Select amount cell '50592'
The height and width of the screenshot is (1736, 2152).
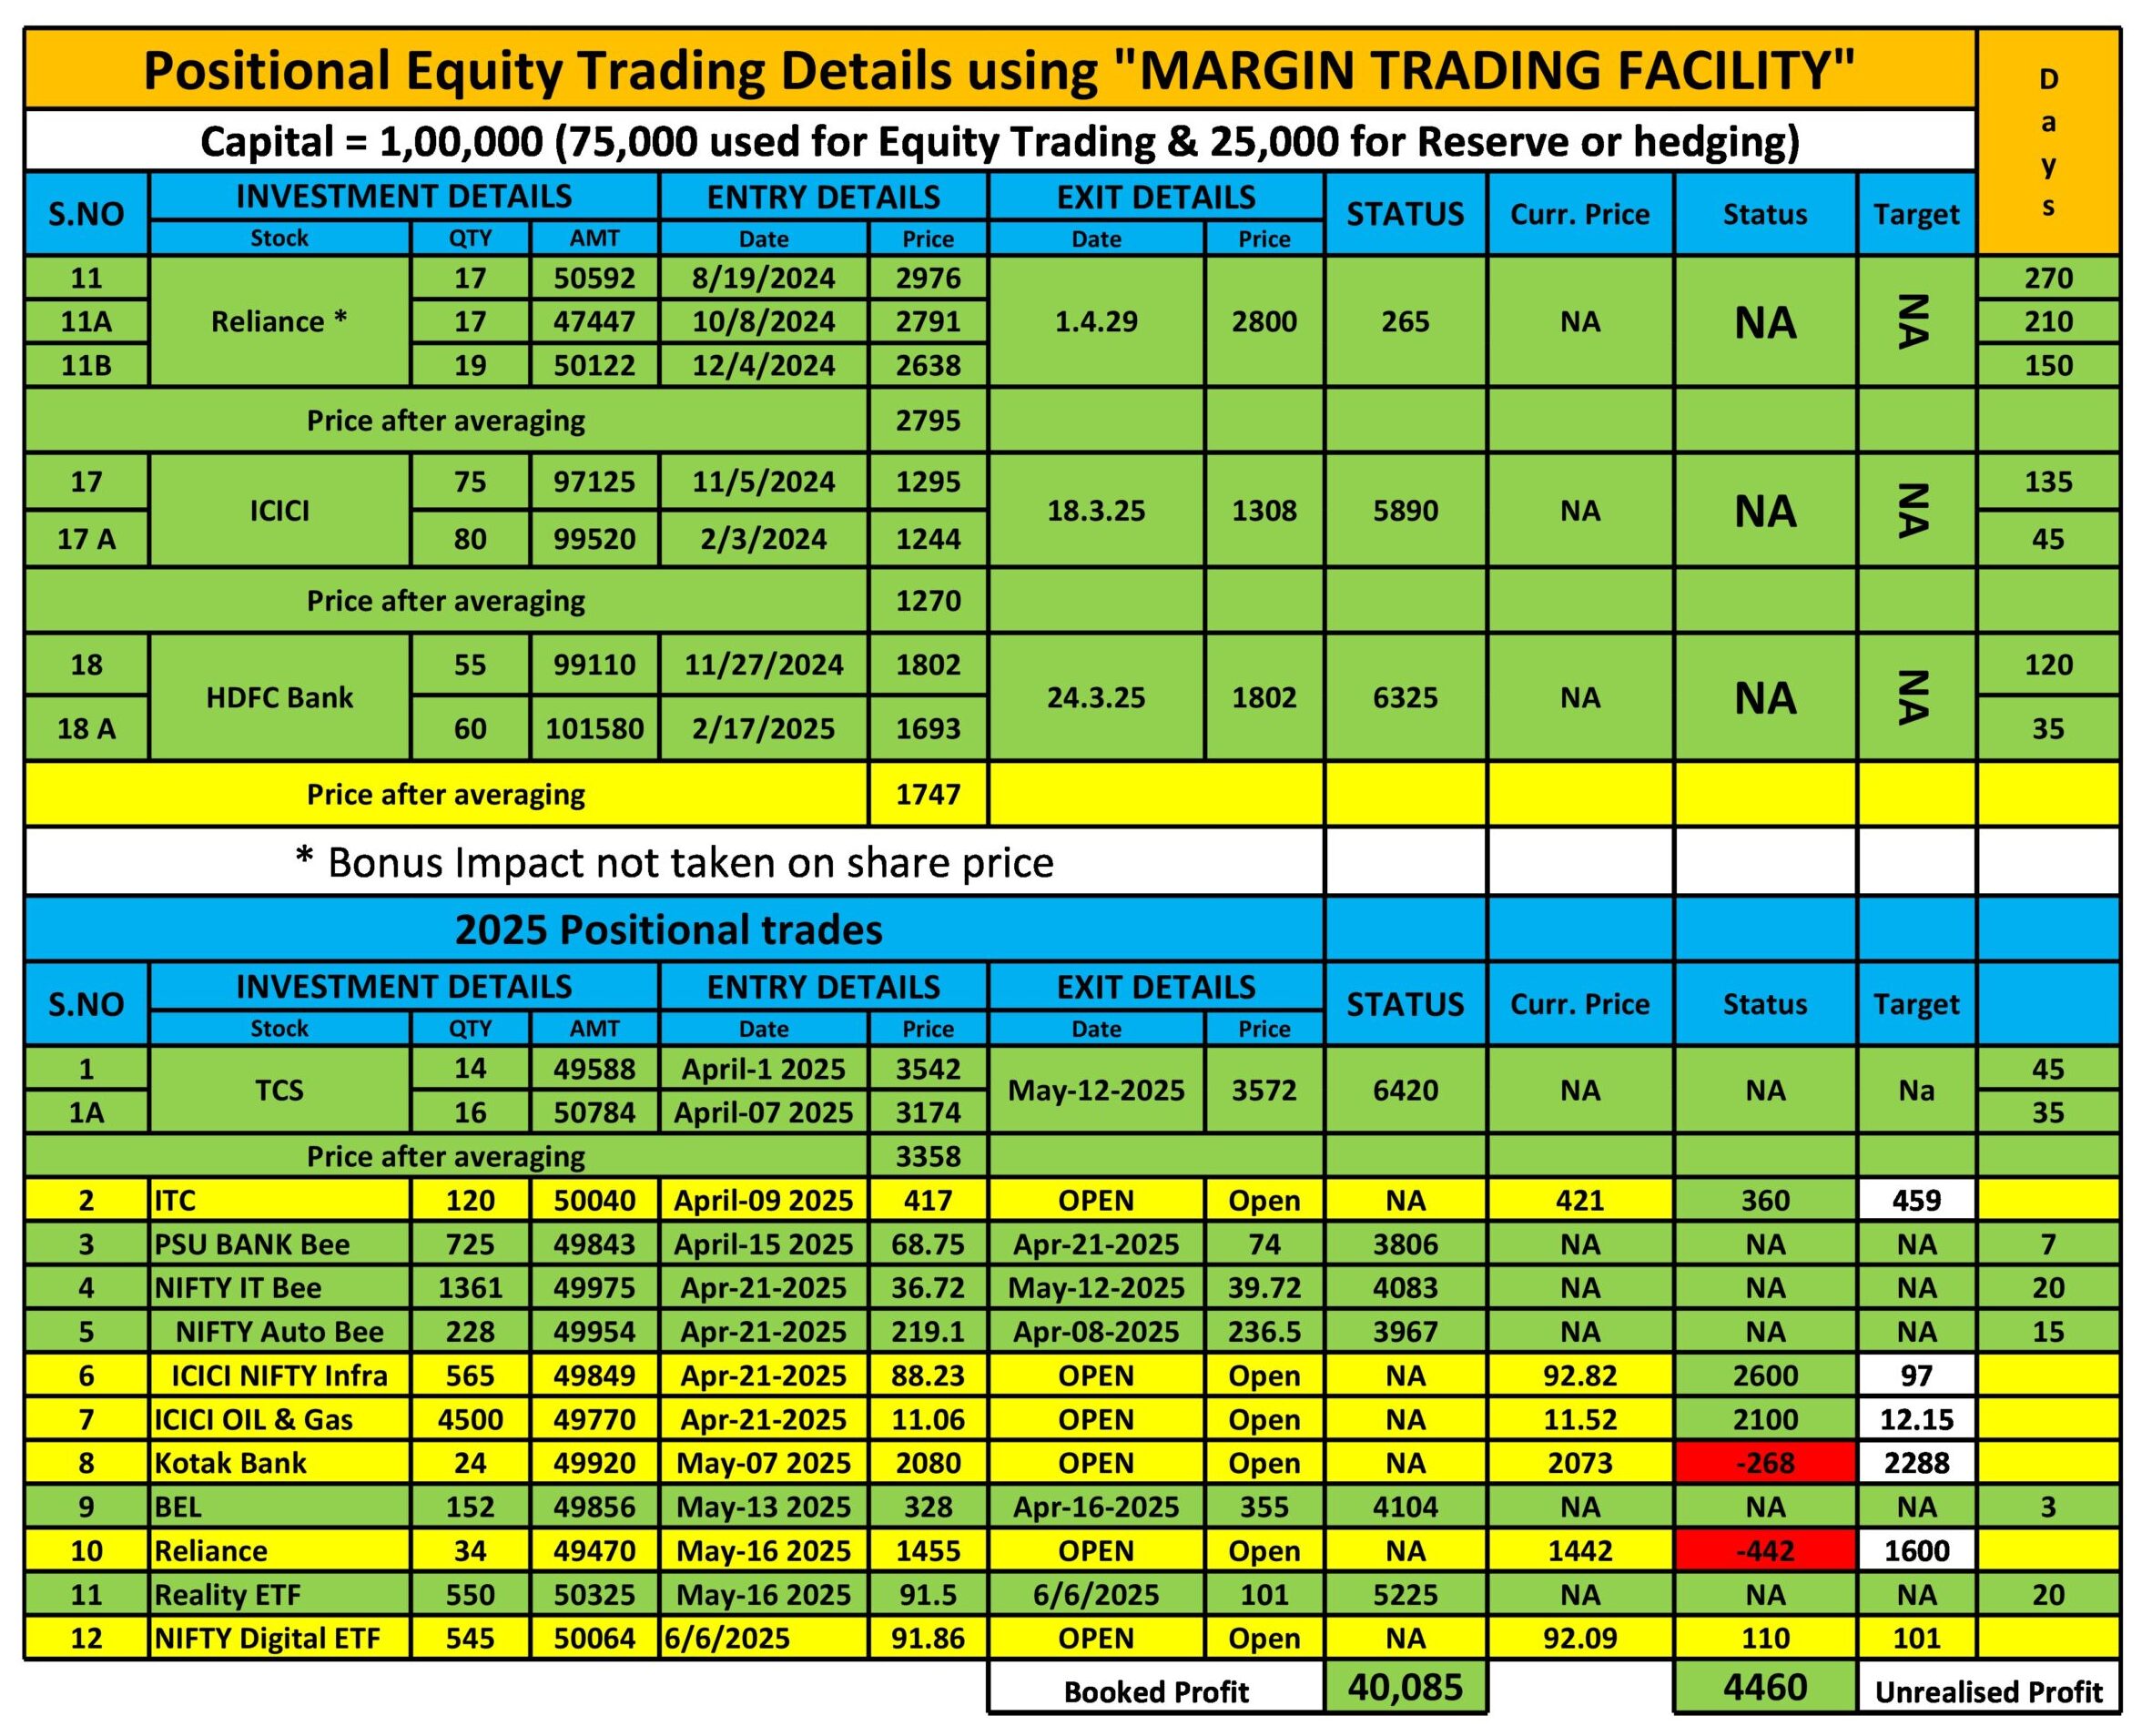(594, 278)
